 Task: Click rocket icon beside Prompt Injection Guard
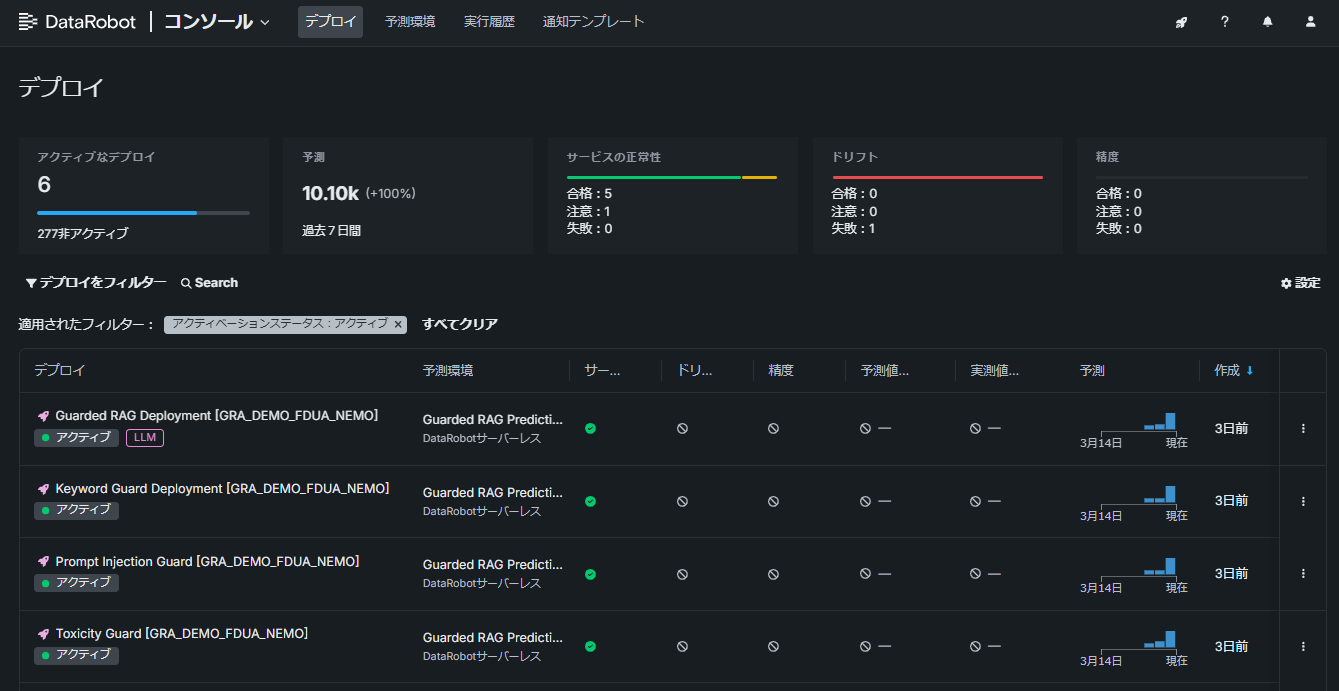click(43, 562)
